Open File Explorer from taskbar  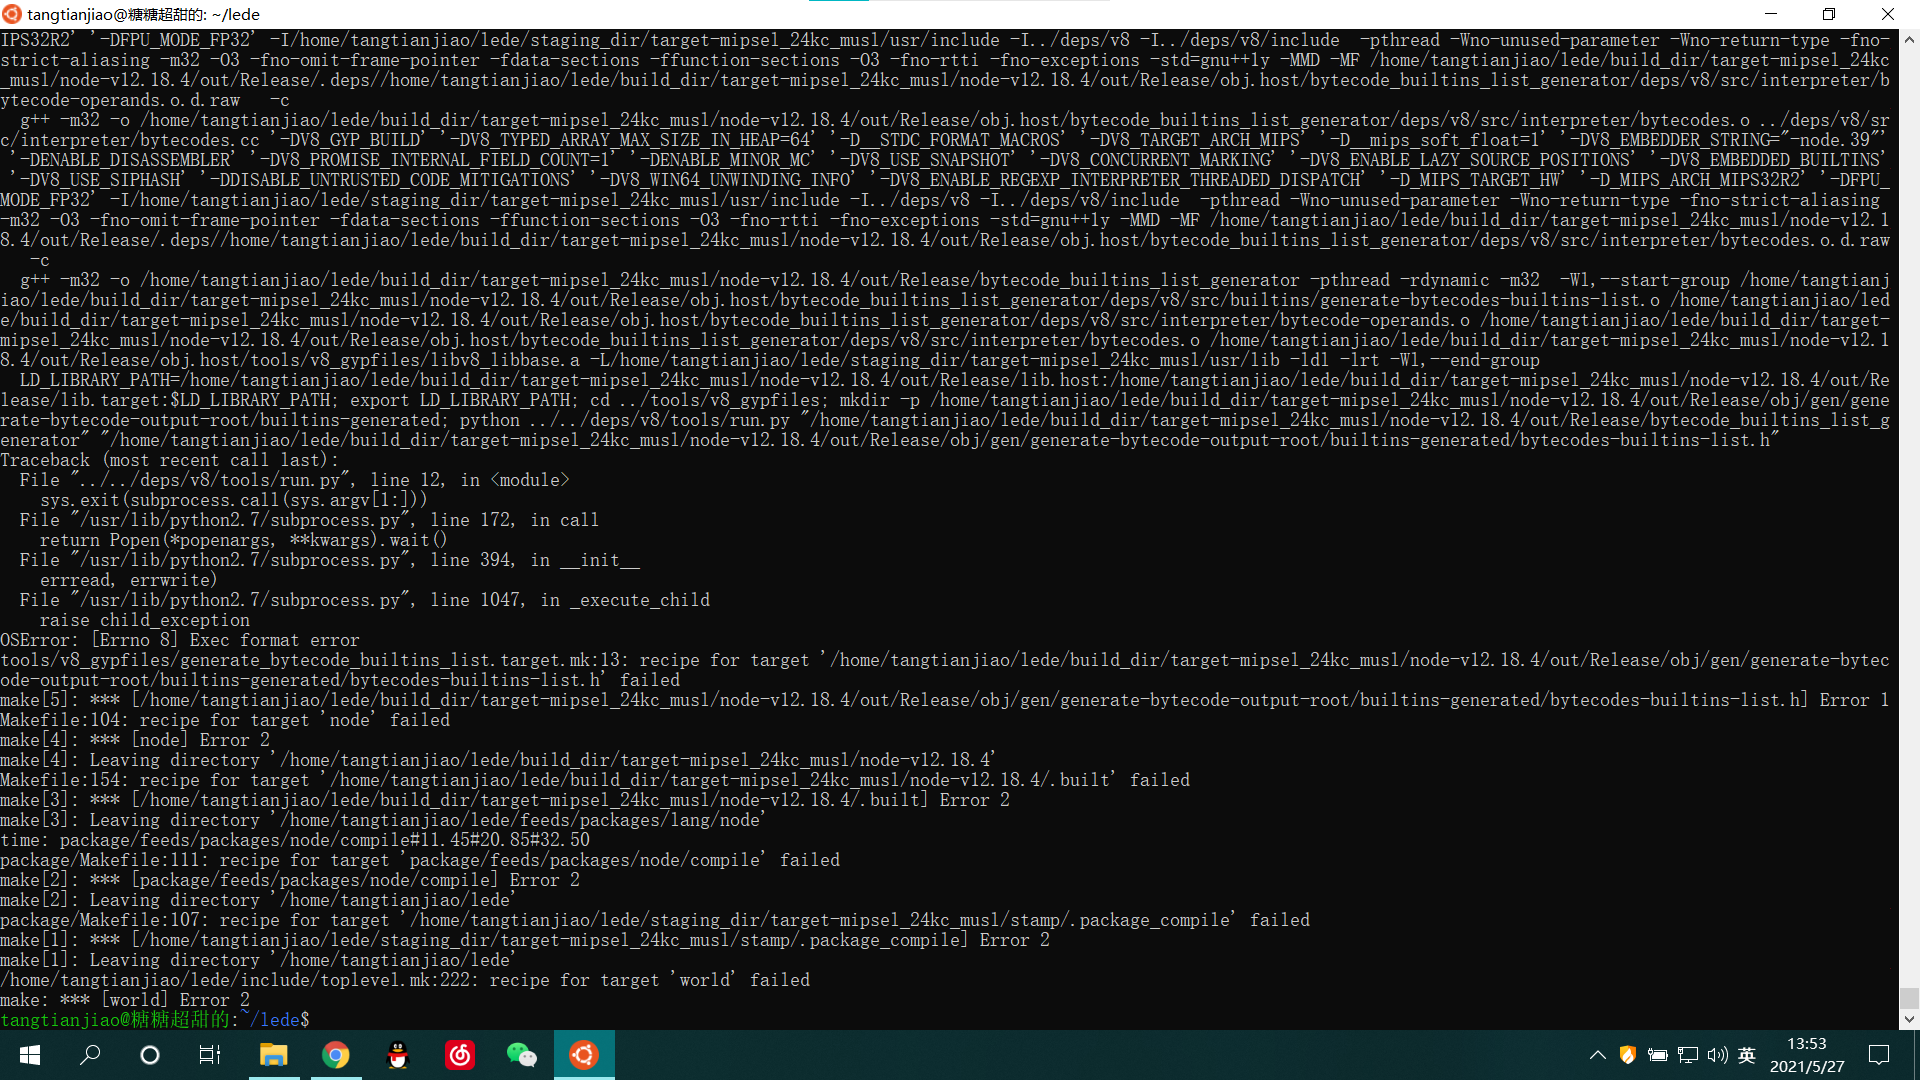[x=274, y=1055]
